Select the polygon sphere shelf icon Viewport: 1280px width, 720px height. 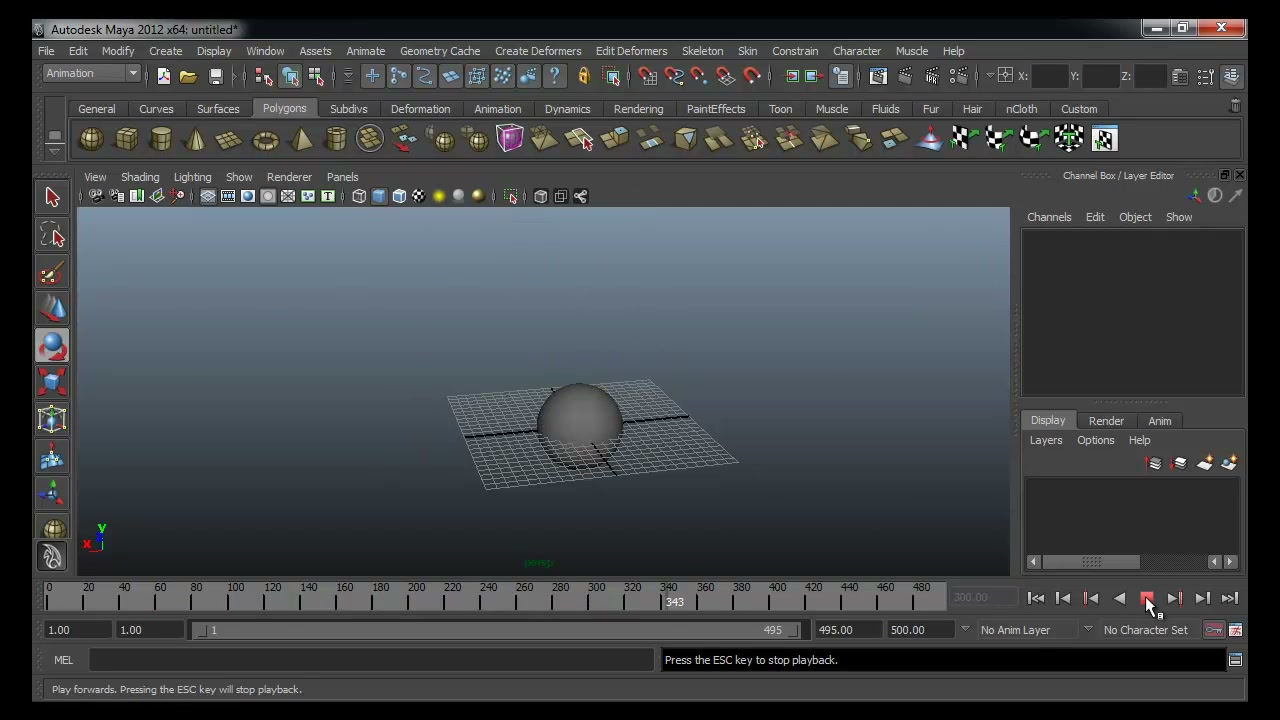[x=91, y=139]
